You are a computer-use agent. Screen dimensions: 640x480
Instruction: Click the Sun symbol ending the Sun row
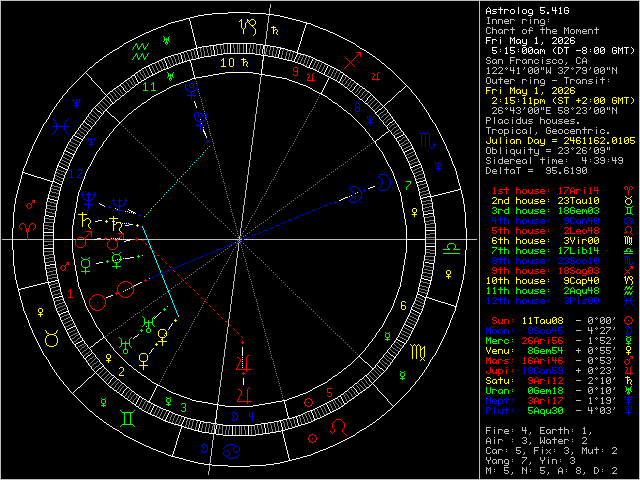(629, 320)
